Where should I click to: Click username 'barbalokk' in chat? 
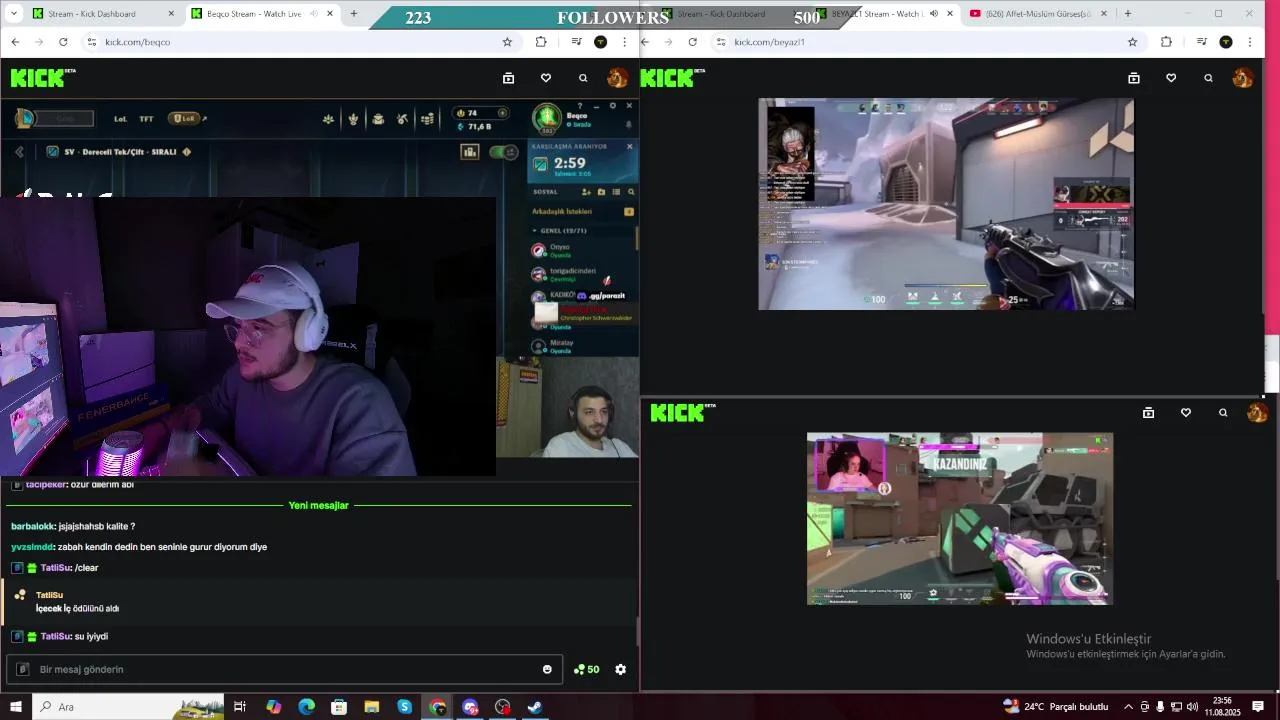32,526
